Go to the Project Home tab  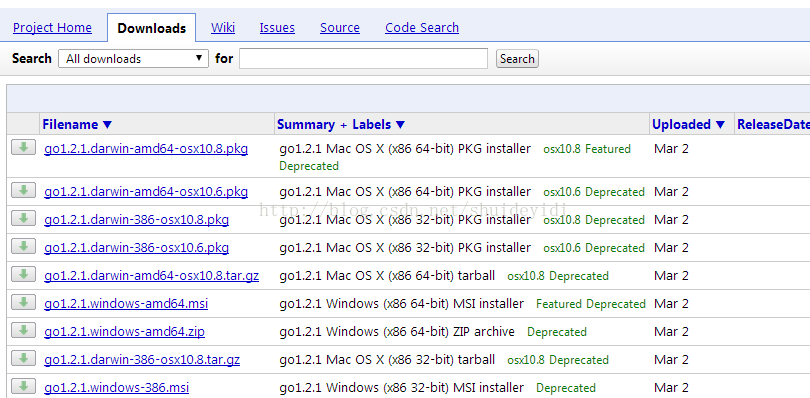(x=52, y=27)
